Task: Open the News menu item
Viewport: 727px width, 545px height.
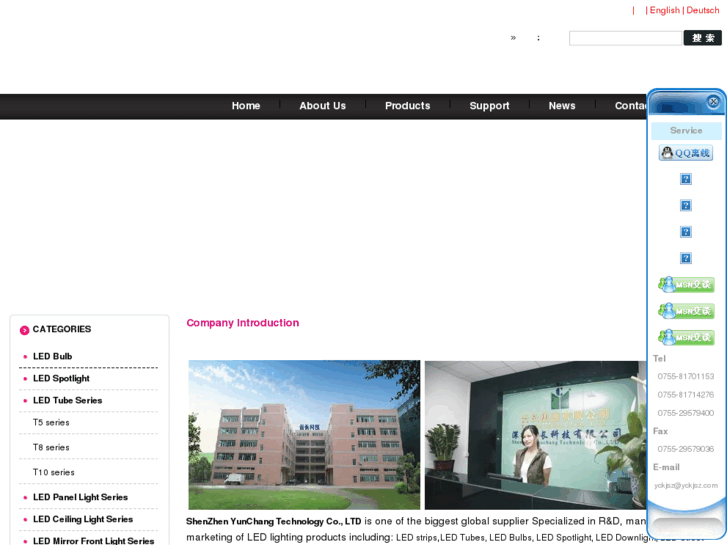Action: point(561,106)
